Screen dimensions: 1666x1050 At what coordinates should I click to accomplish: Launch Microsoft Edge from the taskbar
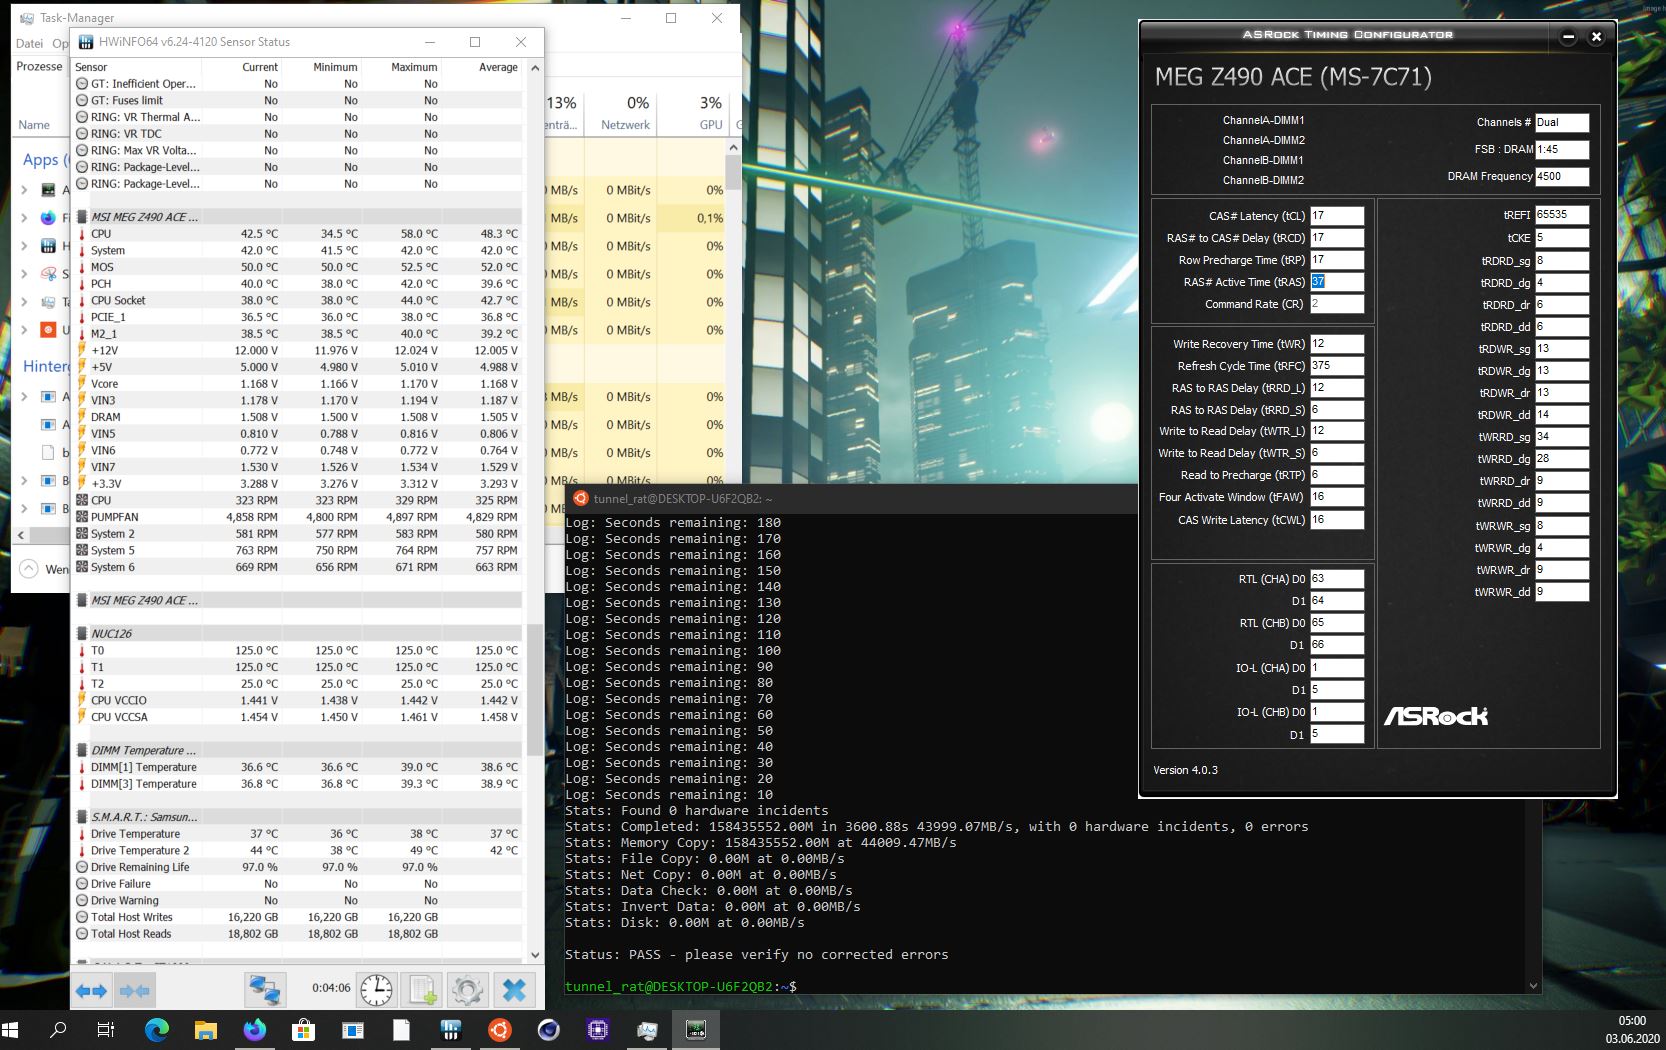(157, 1029)
